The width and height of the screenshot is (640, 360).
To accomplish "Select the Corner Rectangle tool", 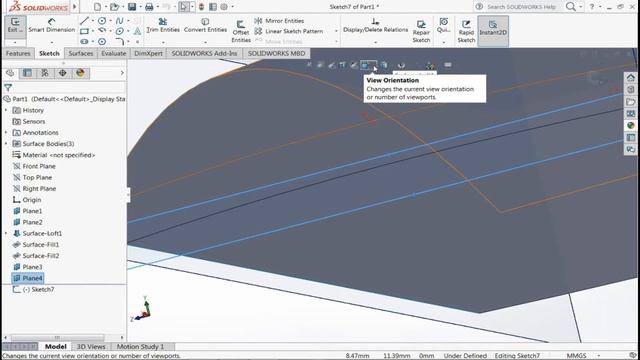I will 84,31.
